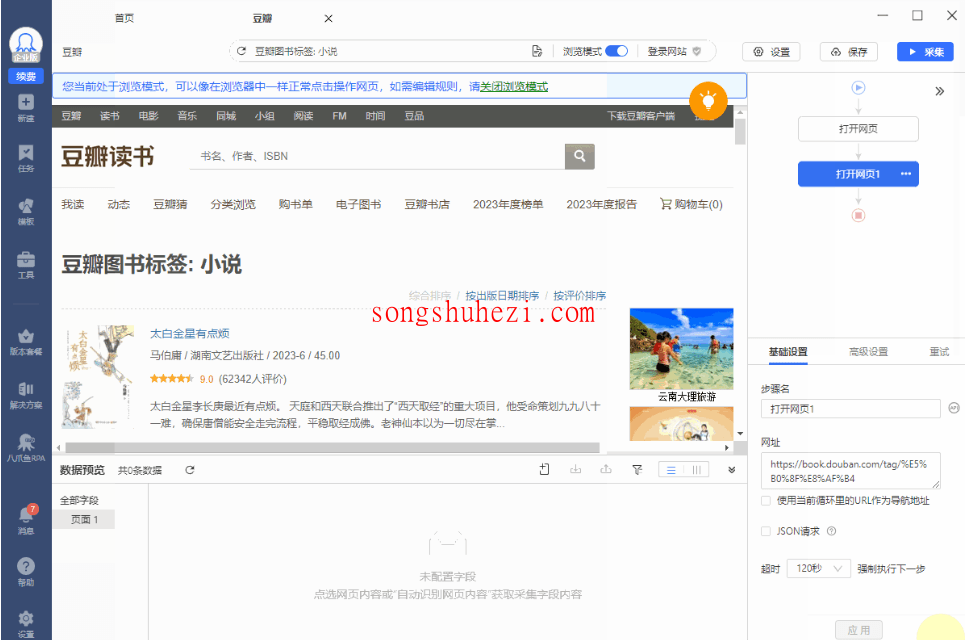The image size is (965, 640).
Task: Open the 设置 button in top toolbar
Action: (x=771, y=52)
